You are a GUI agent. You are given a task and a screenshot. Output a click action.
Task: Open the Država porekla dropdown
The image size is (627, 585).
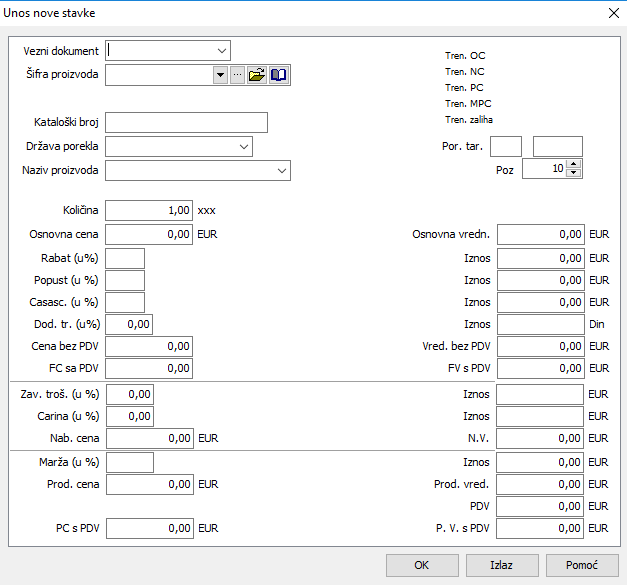244,147
